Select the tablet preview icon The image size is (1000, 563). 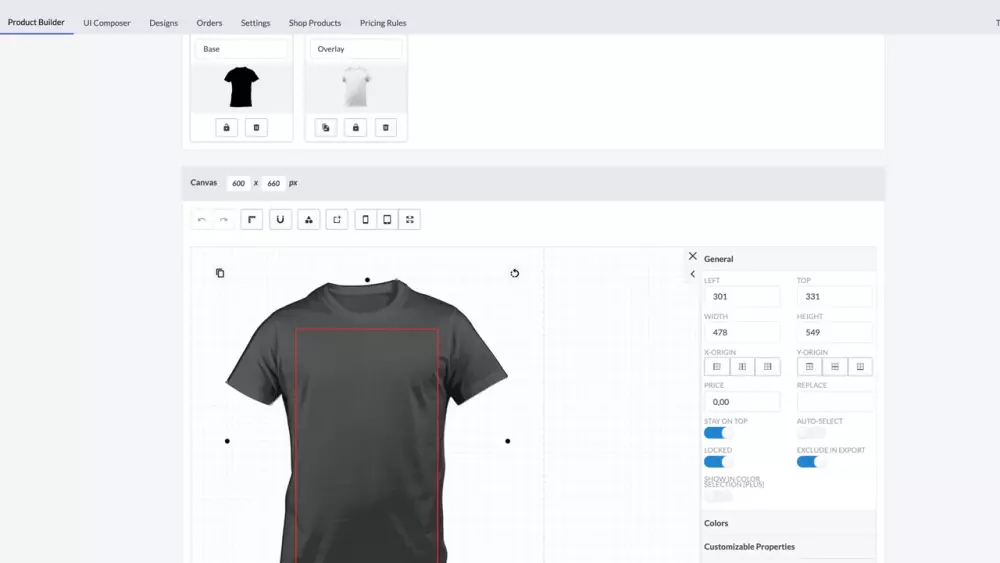coord(387,219)
